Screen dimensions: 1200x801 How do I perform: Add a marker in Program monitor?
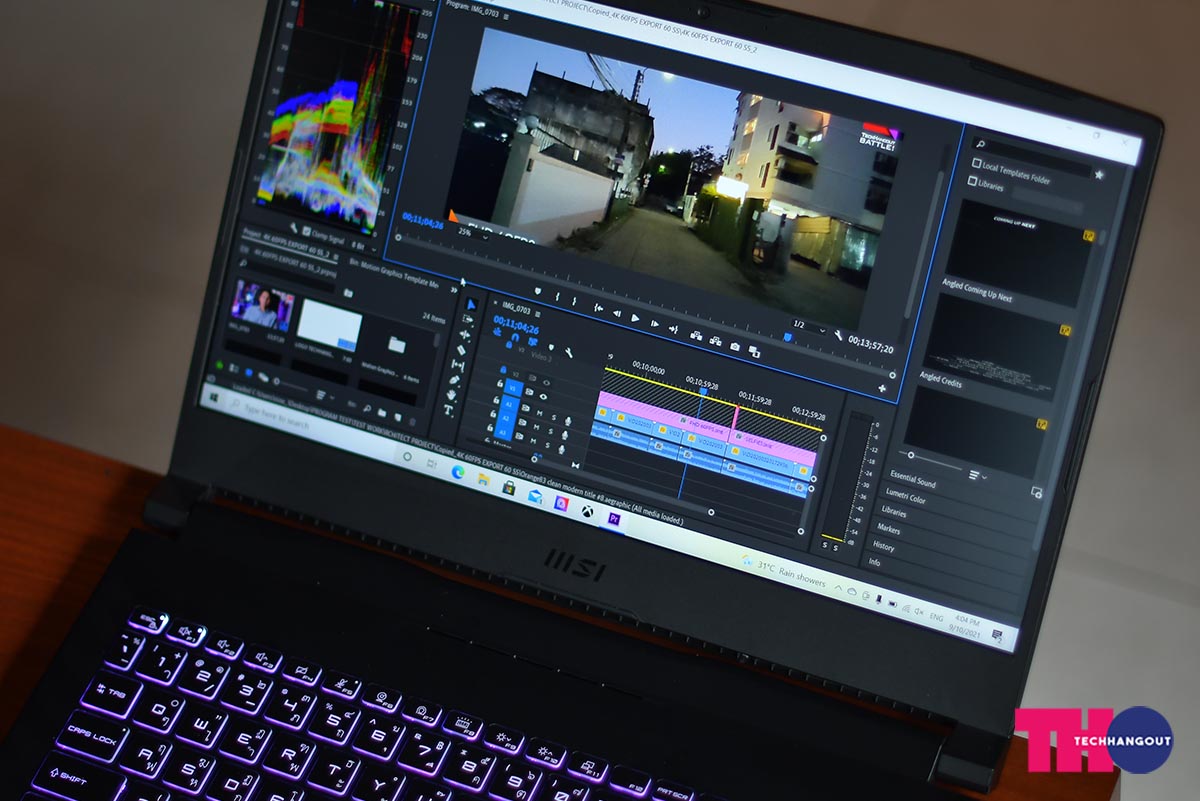[x=539, y=291]
